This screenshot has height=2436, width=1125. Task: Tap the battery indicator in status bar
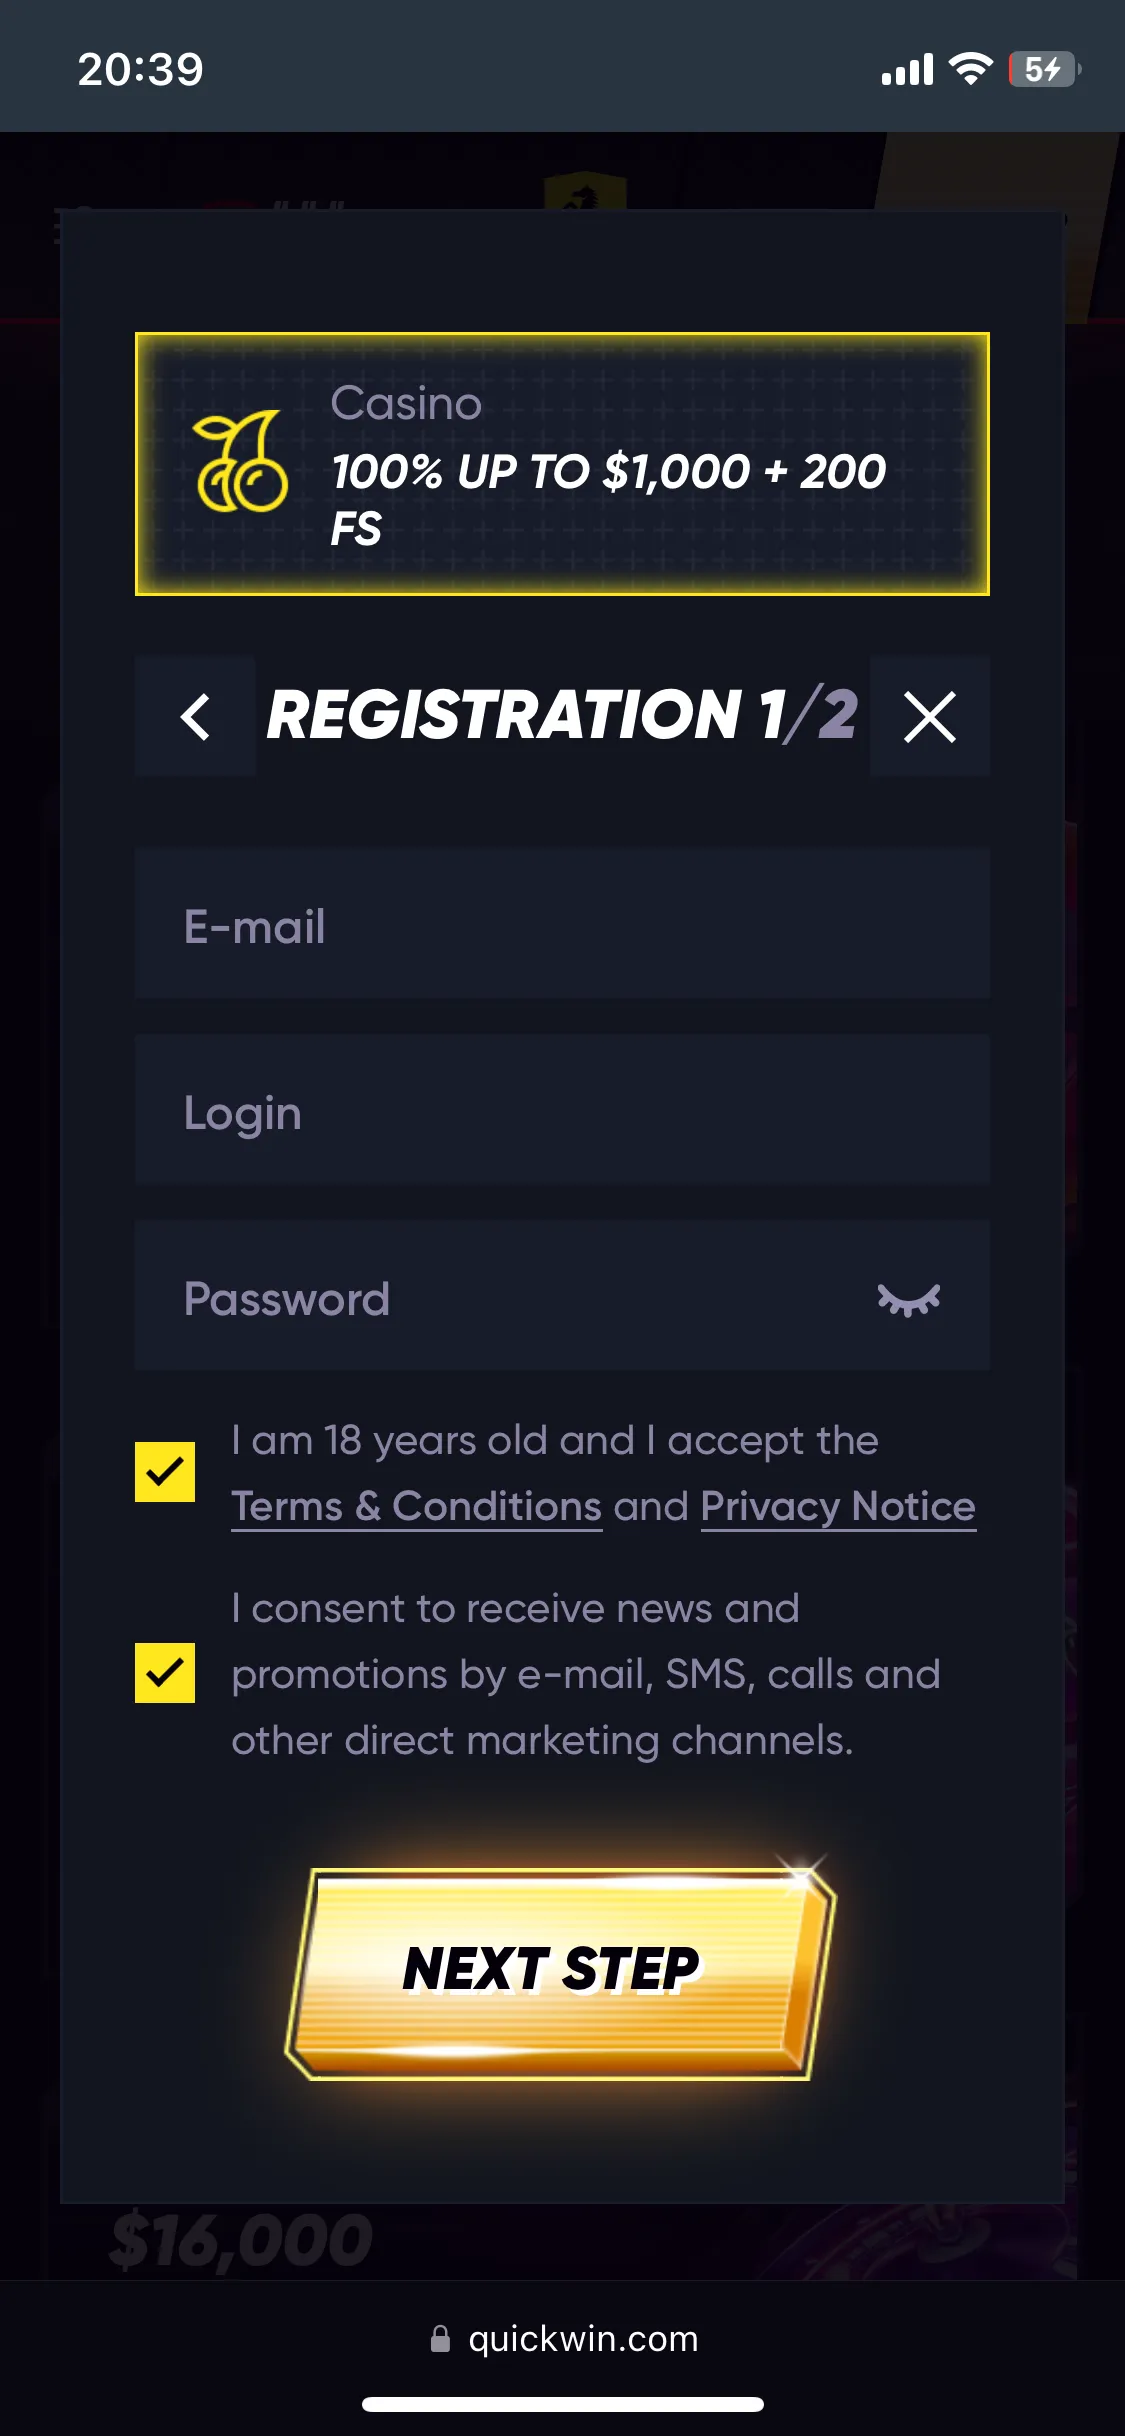point(1043,69)
